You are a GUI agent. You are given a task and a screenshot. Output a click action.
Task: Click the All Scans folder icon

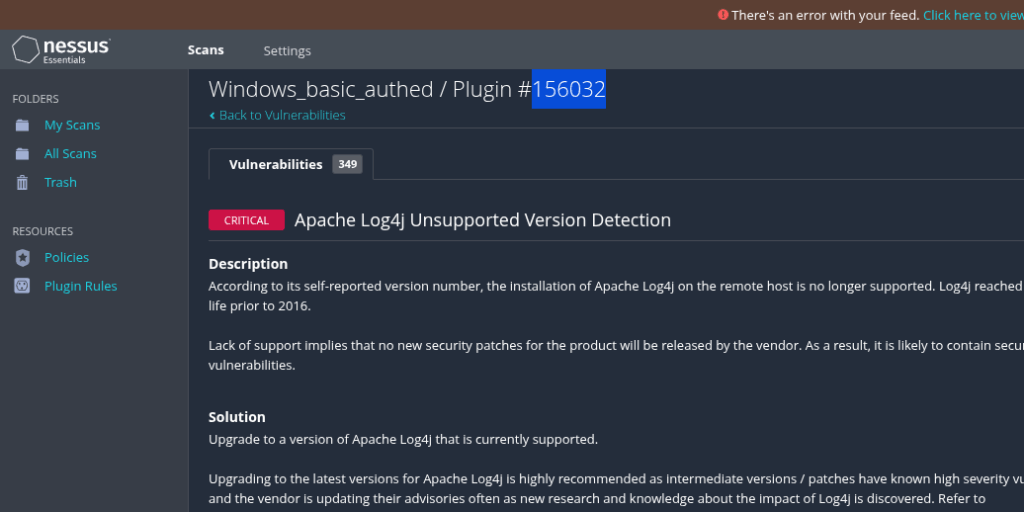click(22, 154)
